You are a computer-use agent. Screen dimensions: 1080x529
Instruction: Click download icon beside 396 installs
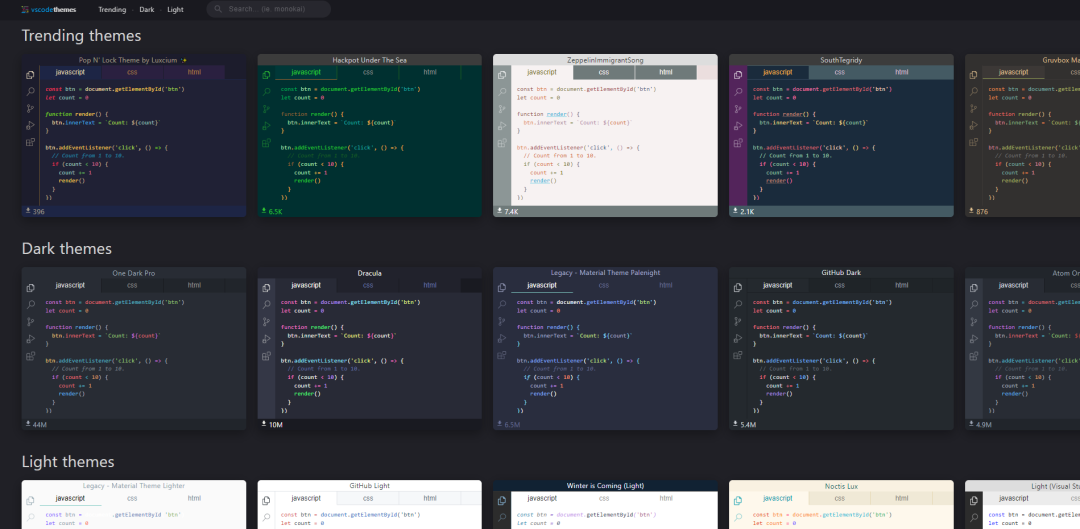click(28, 211)
